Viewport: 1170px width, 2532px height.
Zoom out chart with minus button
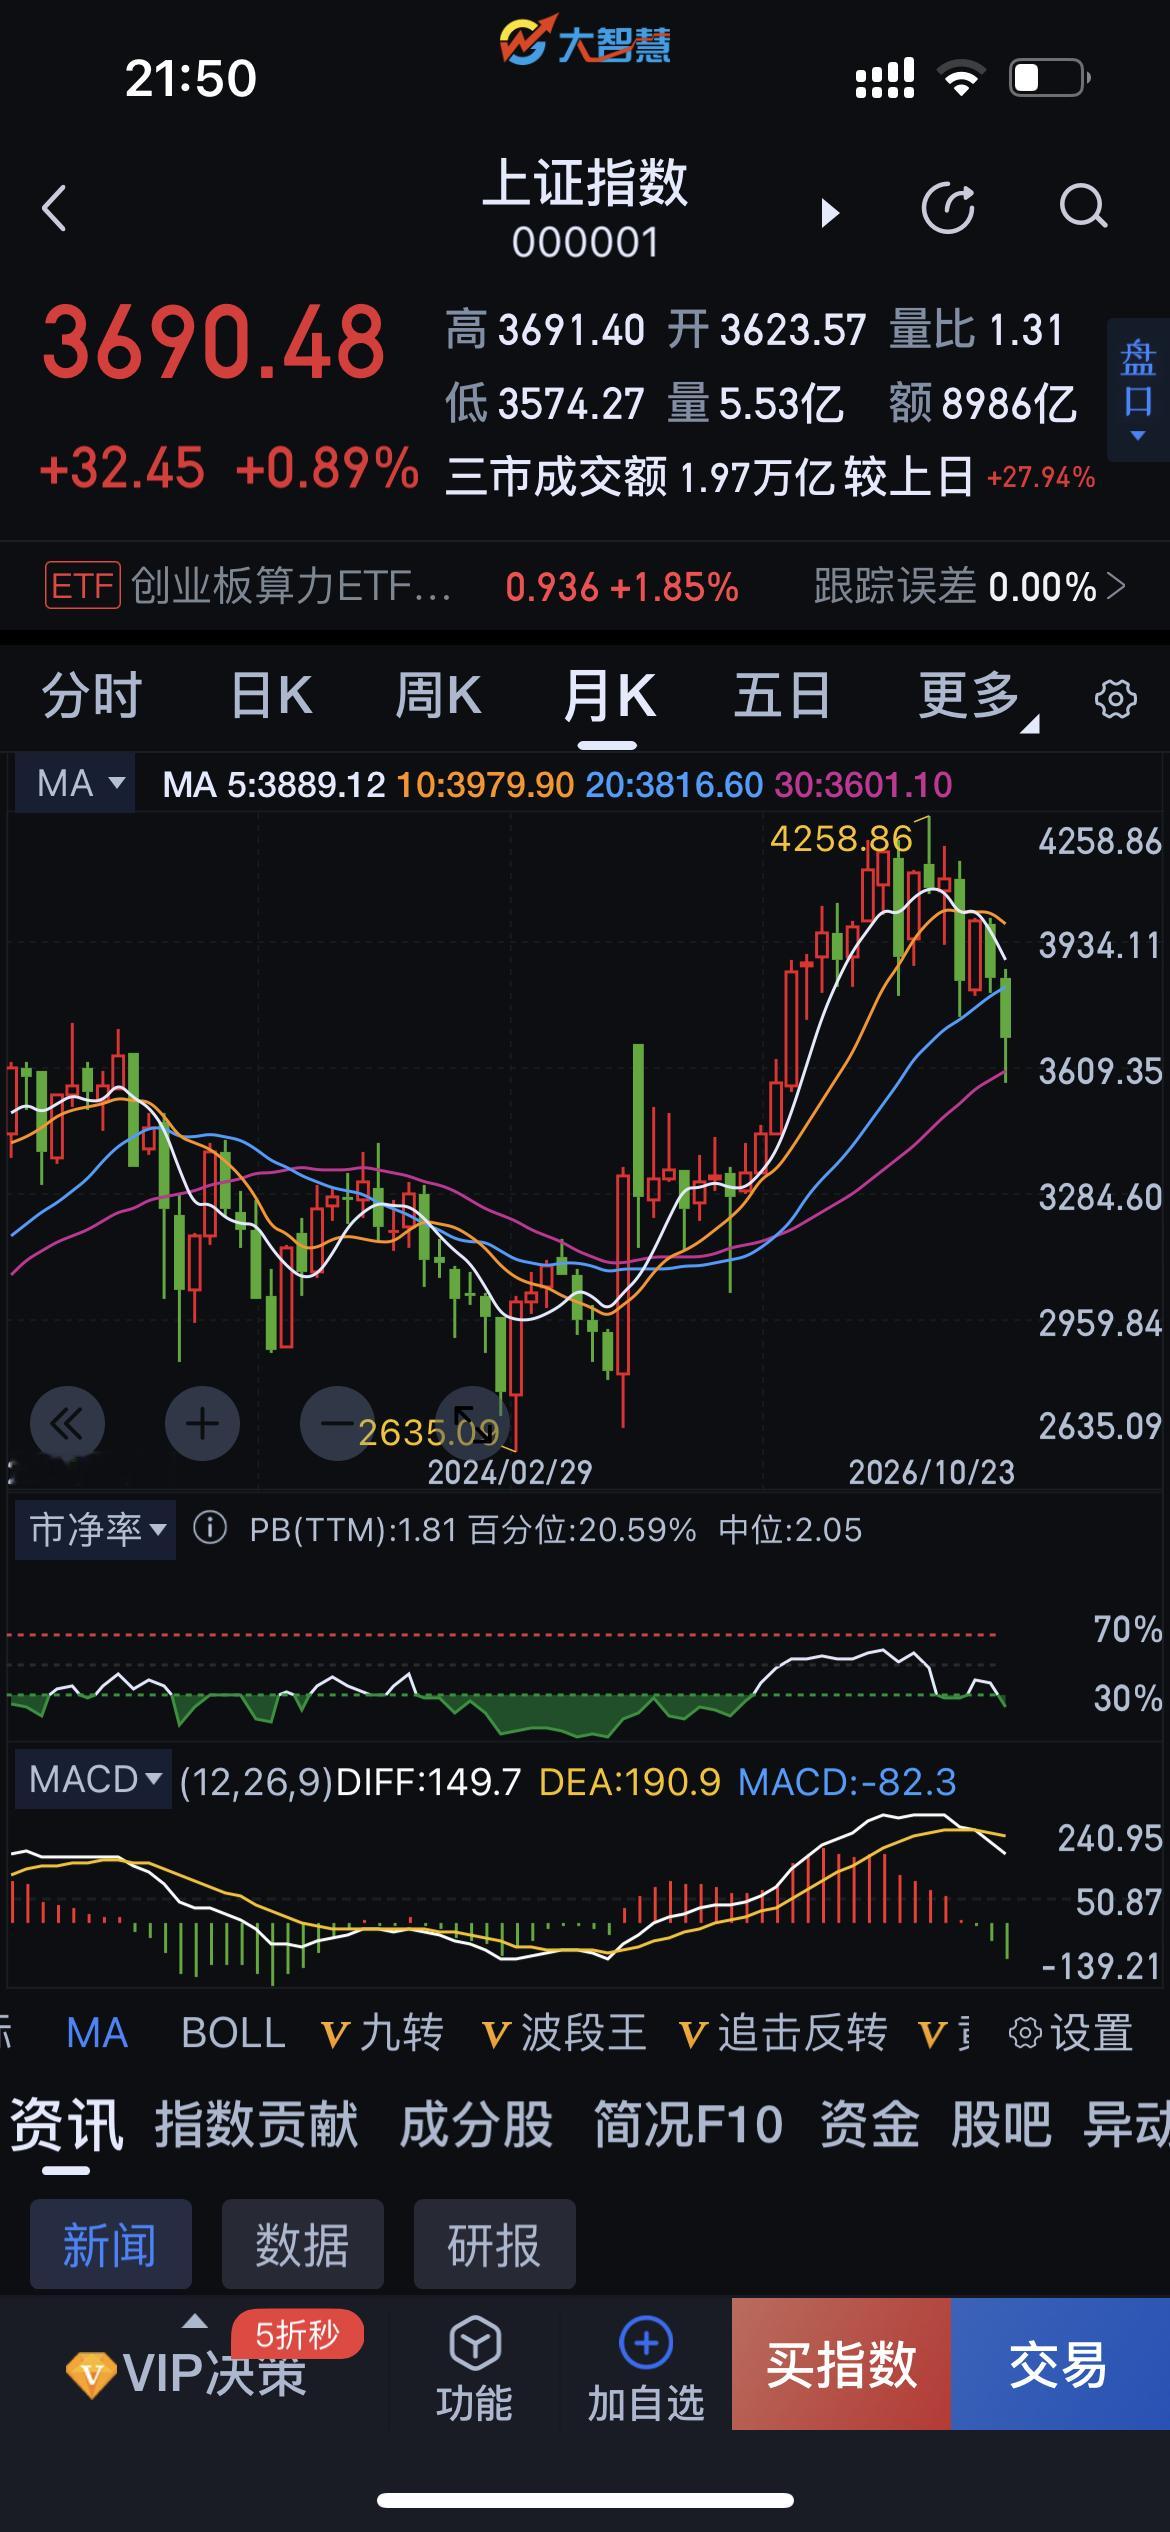point(337,1423)
